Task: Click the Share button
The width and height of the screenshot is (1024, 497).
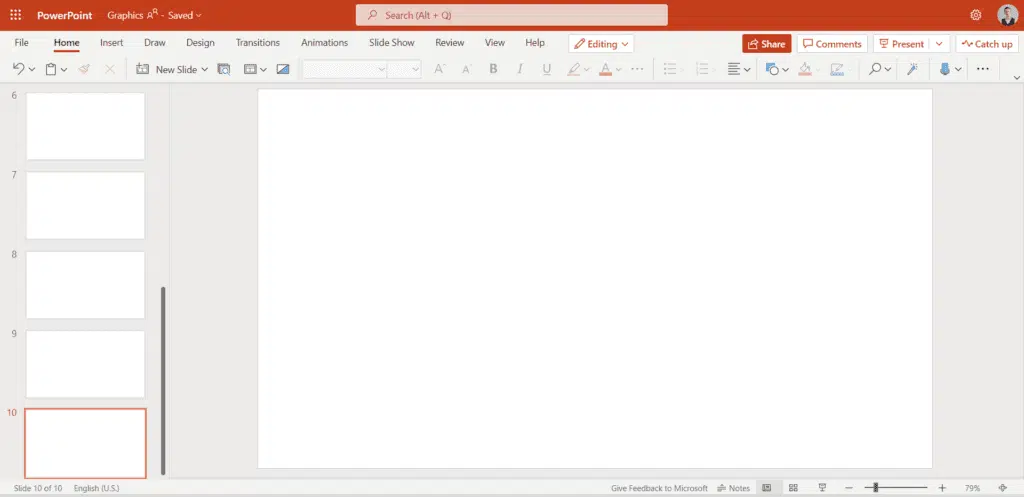Action: pos(766,44)
